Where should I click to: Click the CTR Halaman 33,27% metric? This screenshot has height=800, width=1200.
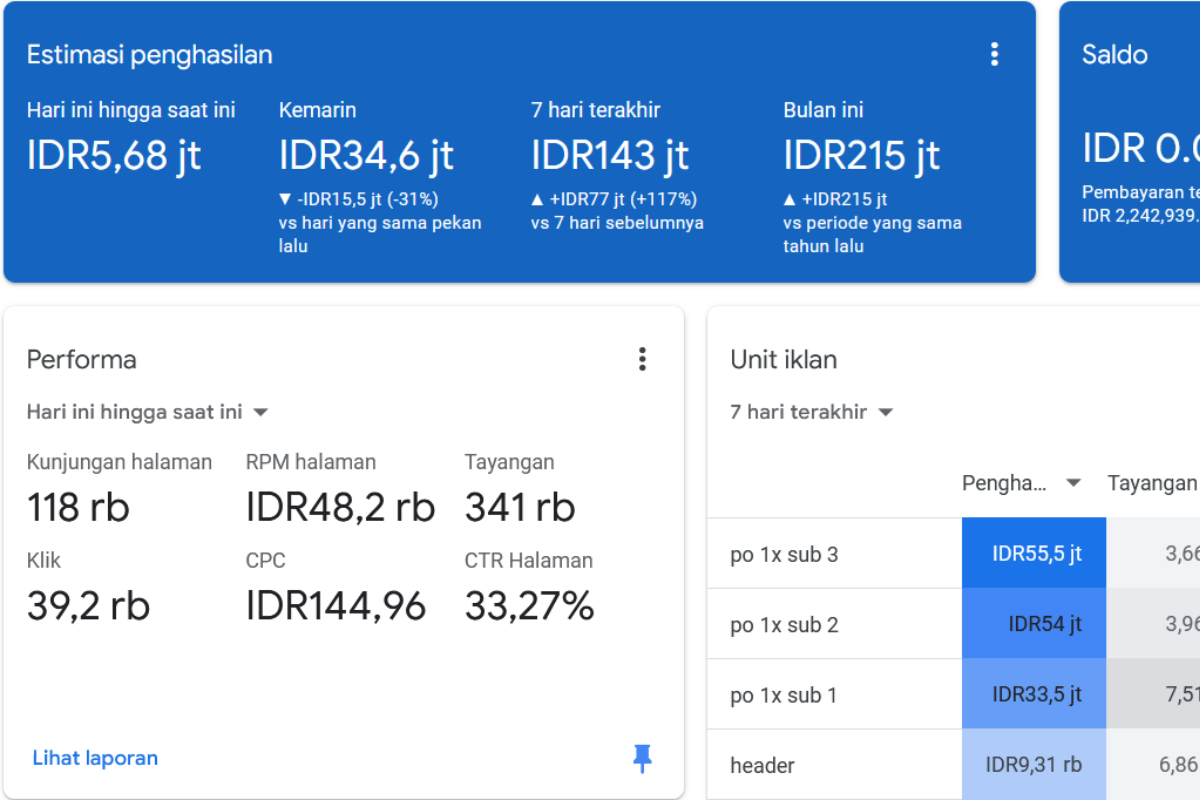coord(529,605)
